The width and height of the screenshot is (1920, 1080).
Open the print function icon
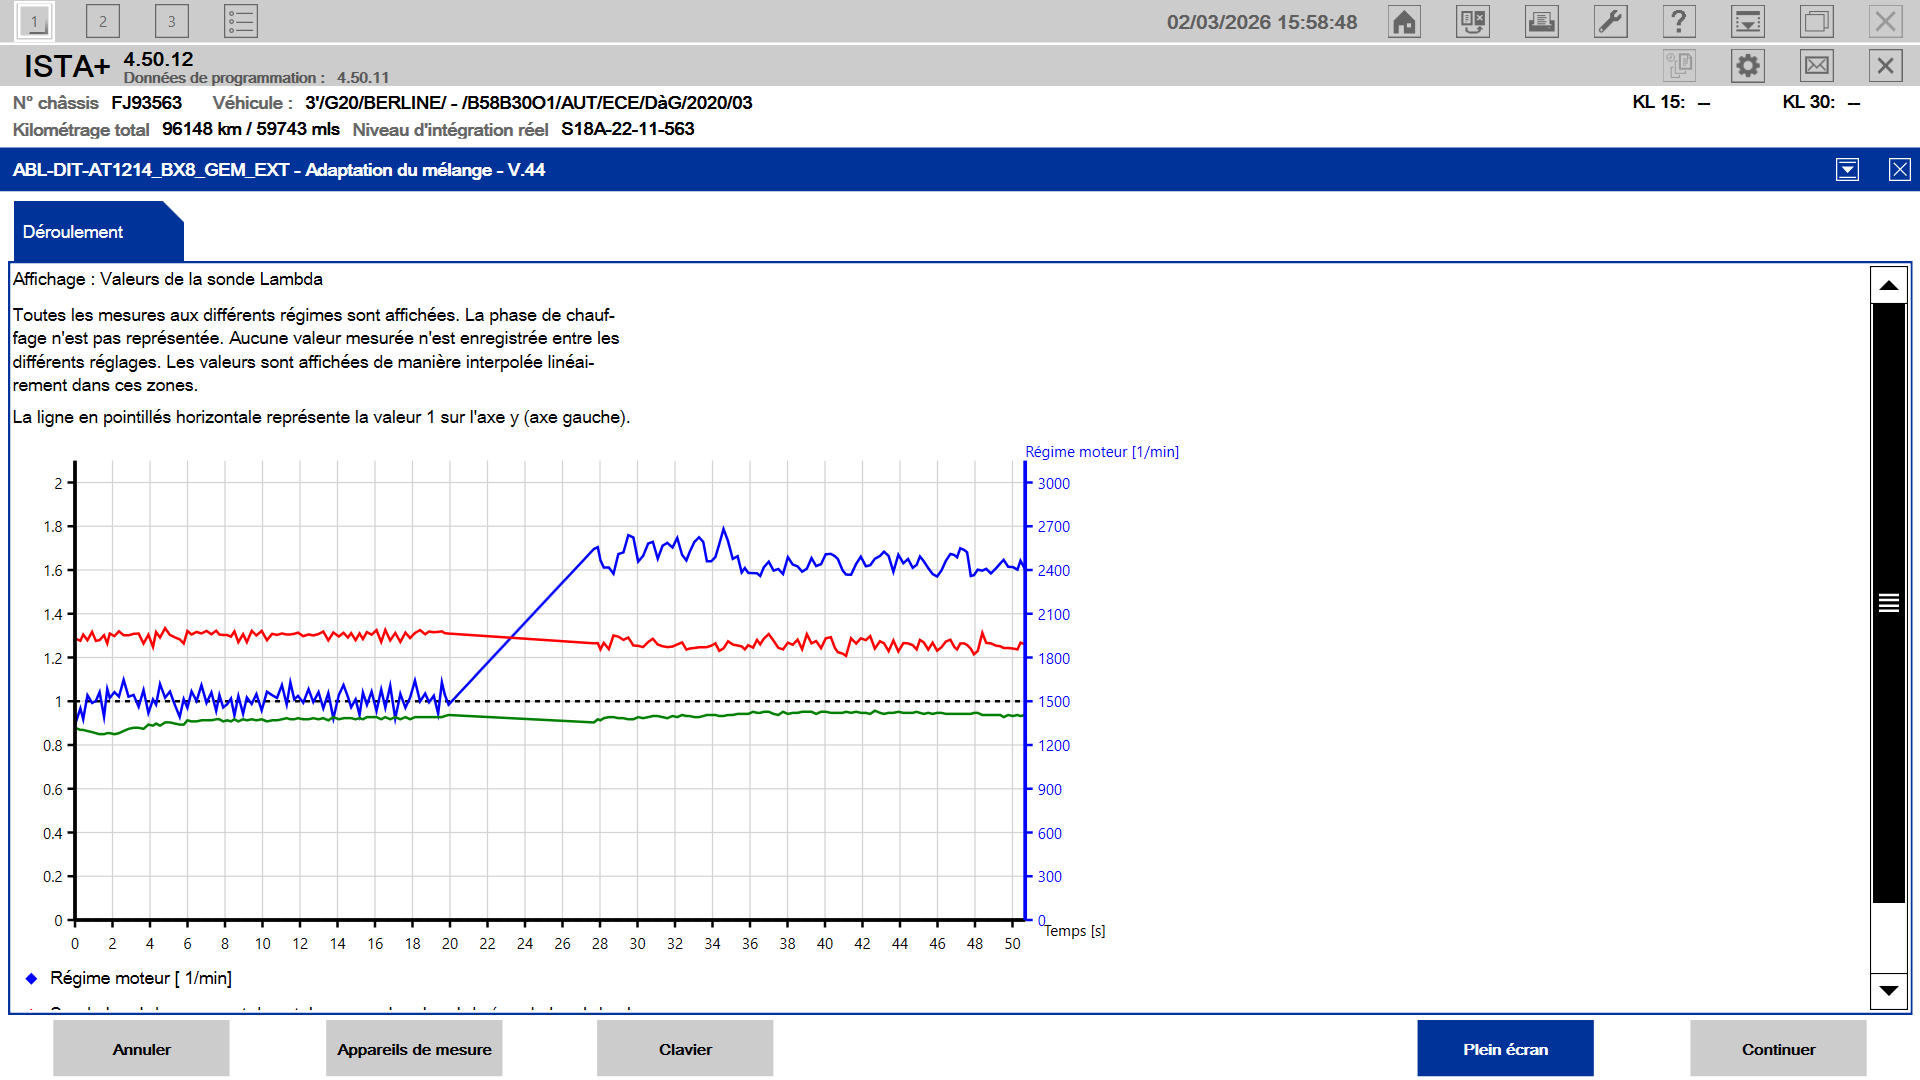pos(1541,21)
